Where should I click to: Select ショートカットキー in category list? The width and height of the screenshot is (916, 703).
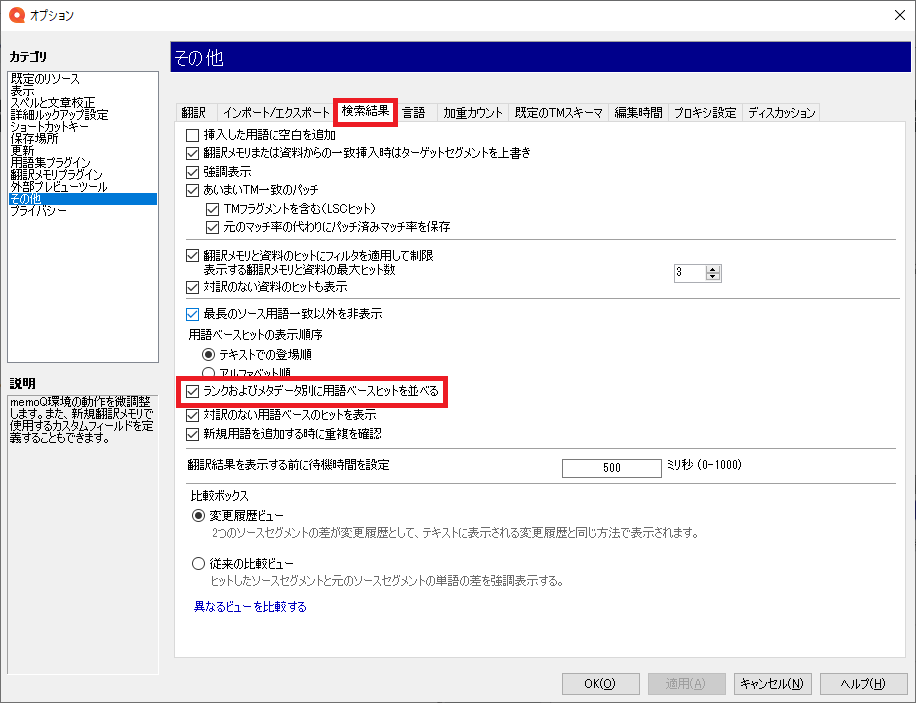coord(50,127)
